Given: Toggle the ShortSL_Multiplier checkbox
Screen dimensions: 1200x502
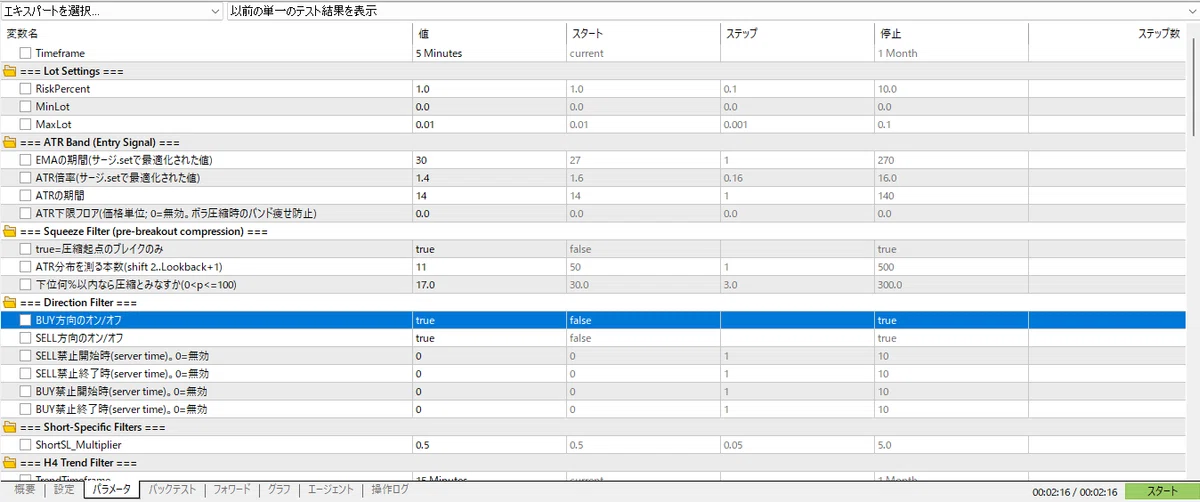Looking at the screenshot, I should coord(26,445).
